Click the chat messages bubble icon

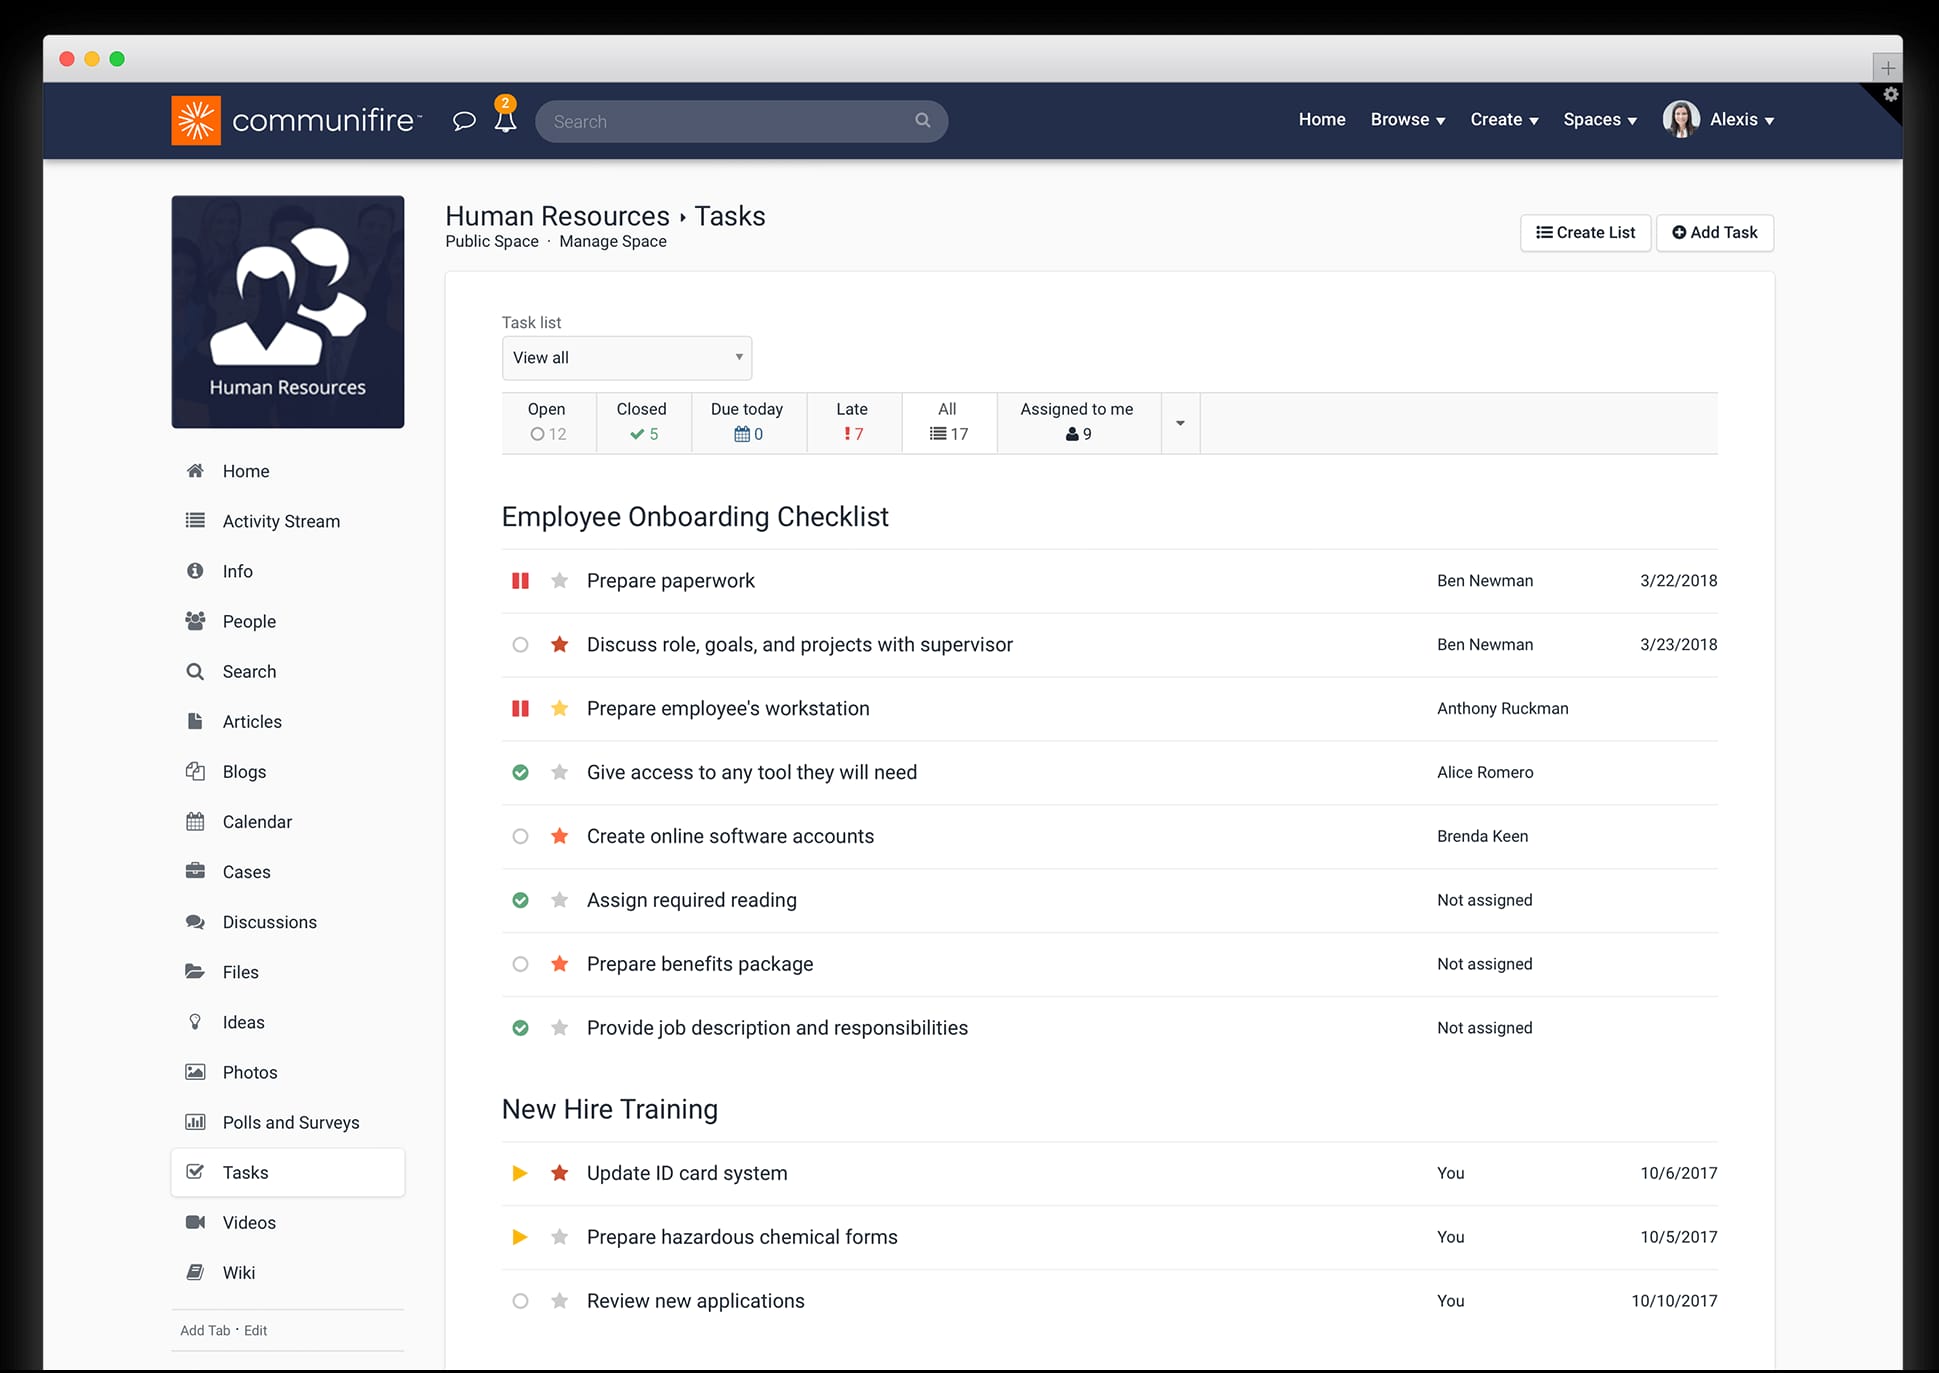pos(463,121)
